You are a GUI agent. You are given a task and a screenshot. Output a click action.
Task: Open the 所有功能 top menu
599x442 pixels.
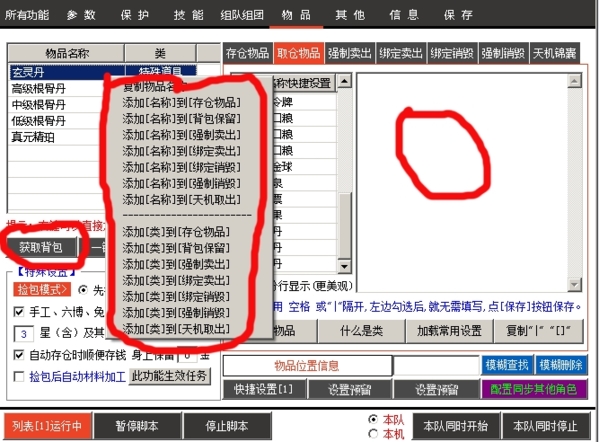point(27,15)
